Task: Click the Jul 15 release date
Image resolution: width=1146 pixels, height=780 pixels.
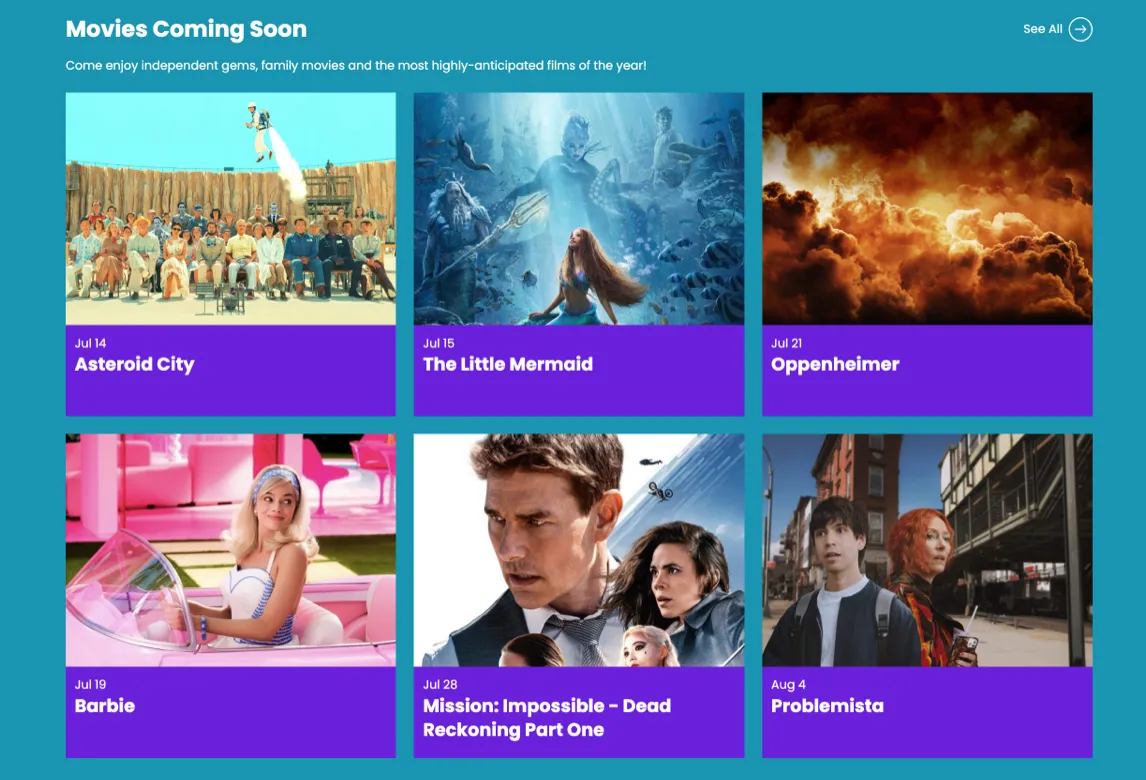Action: point(439,343)
